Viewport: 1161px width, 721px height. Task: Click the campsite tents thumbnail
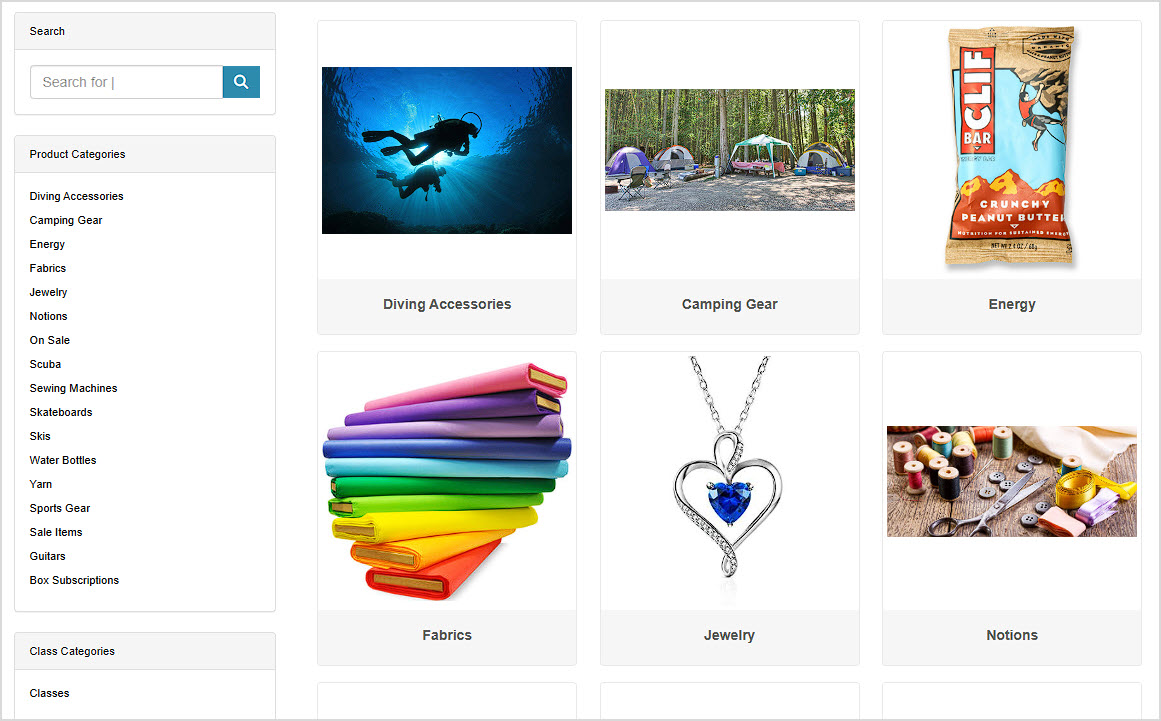[730, 150]
